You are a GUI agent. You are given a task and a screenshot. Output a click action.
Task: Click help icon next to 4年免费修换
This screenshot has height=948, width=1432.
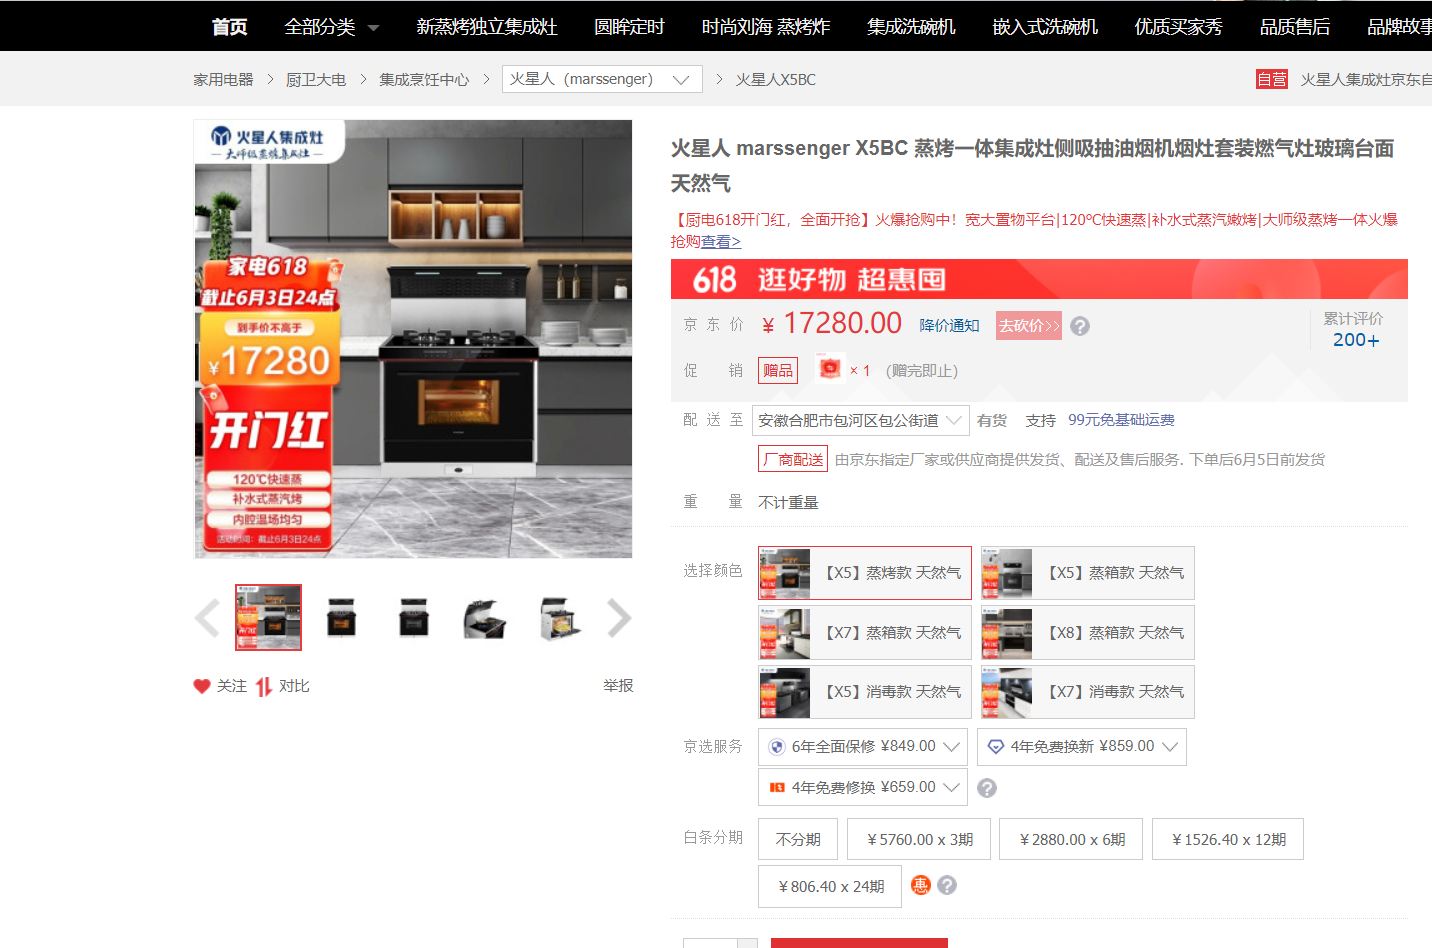click(987, 788)
